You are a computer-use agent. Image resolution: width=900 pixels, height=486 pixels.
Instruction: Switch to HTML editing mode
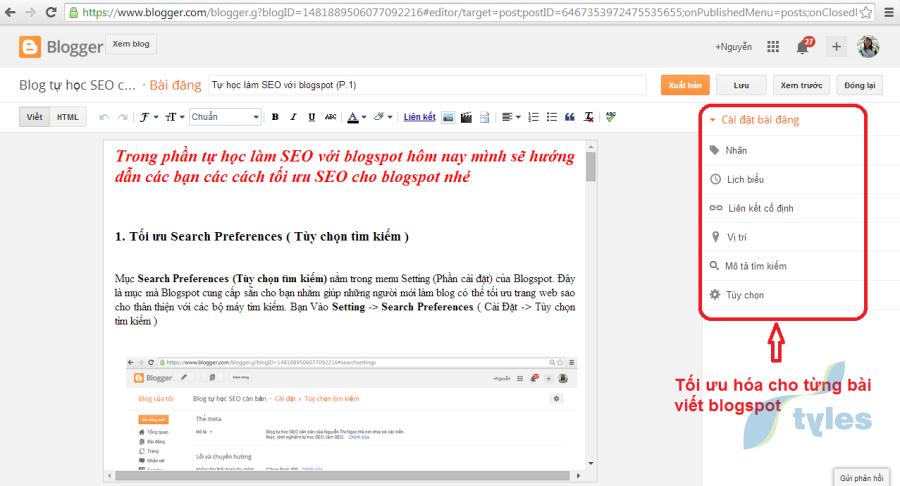coord(68,117)
